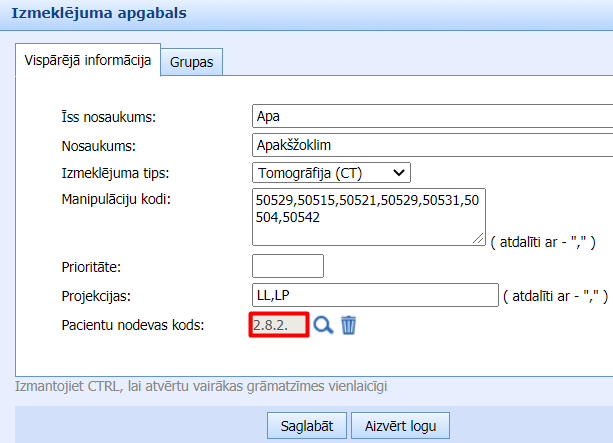Focus the empty Prioritāte field
Image resolution: width=613 pixels, height=443 pixels.
tap(288, 267)
